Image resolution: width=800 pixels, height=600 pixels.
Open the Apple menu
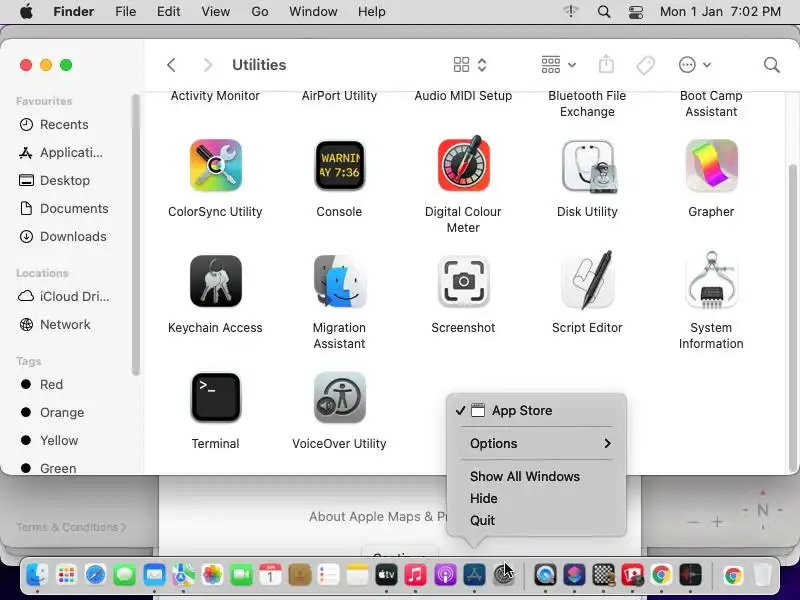[x=26, y=11]
